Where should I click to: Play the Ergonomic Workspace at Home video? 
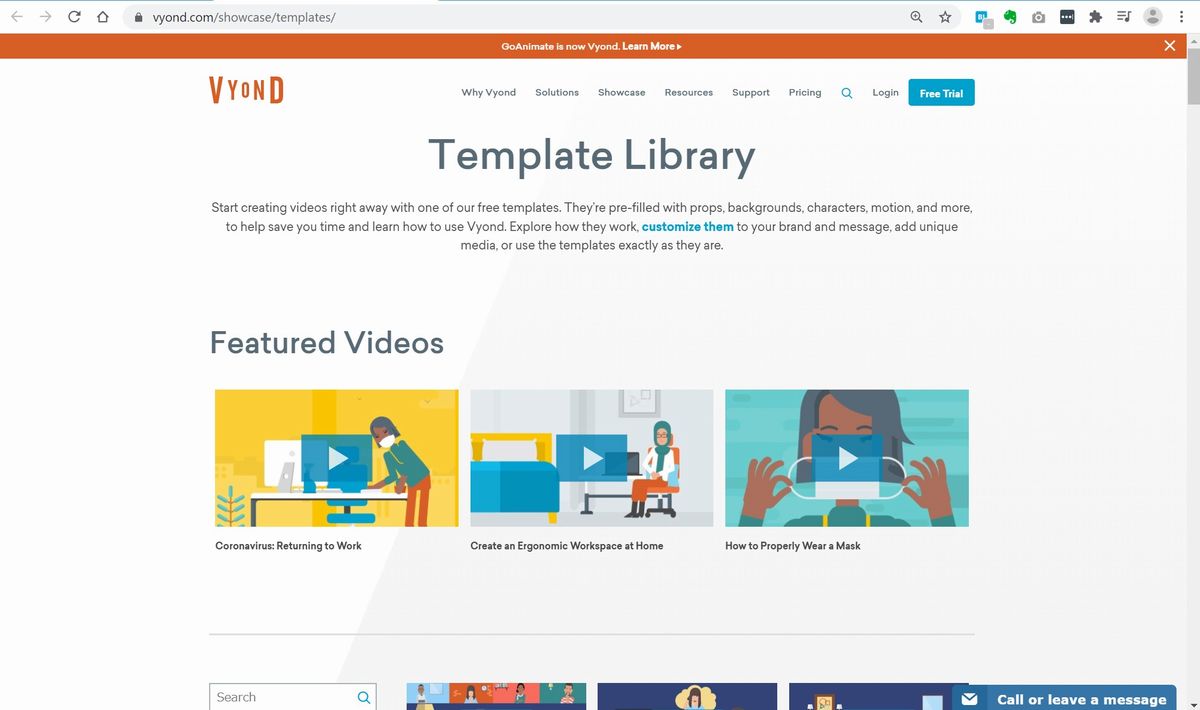pos(592,458)
